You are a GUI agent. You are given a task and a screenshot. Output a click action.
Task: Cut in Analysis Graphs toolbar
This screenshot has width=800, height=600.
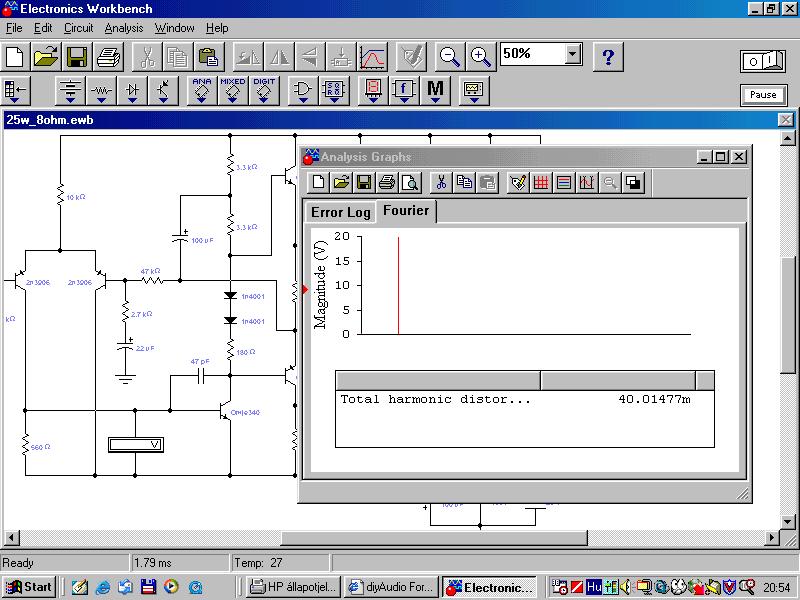coord(441,182)
